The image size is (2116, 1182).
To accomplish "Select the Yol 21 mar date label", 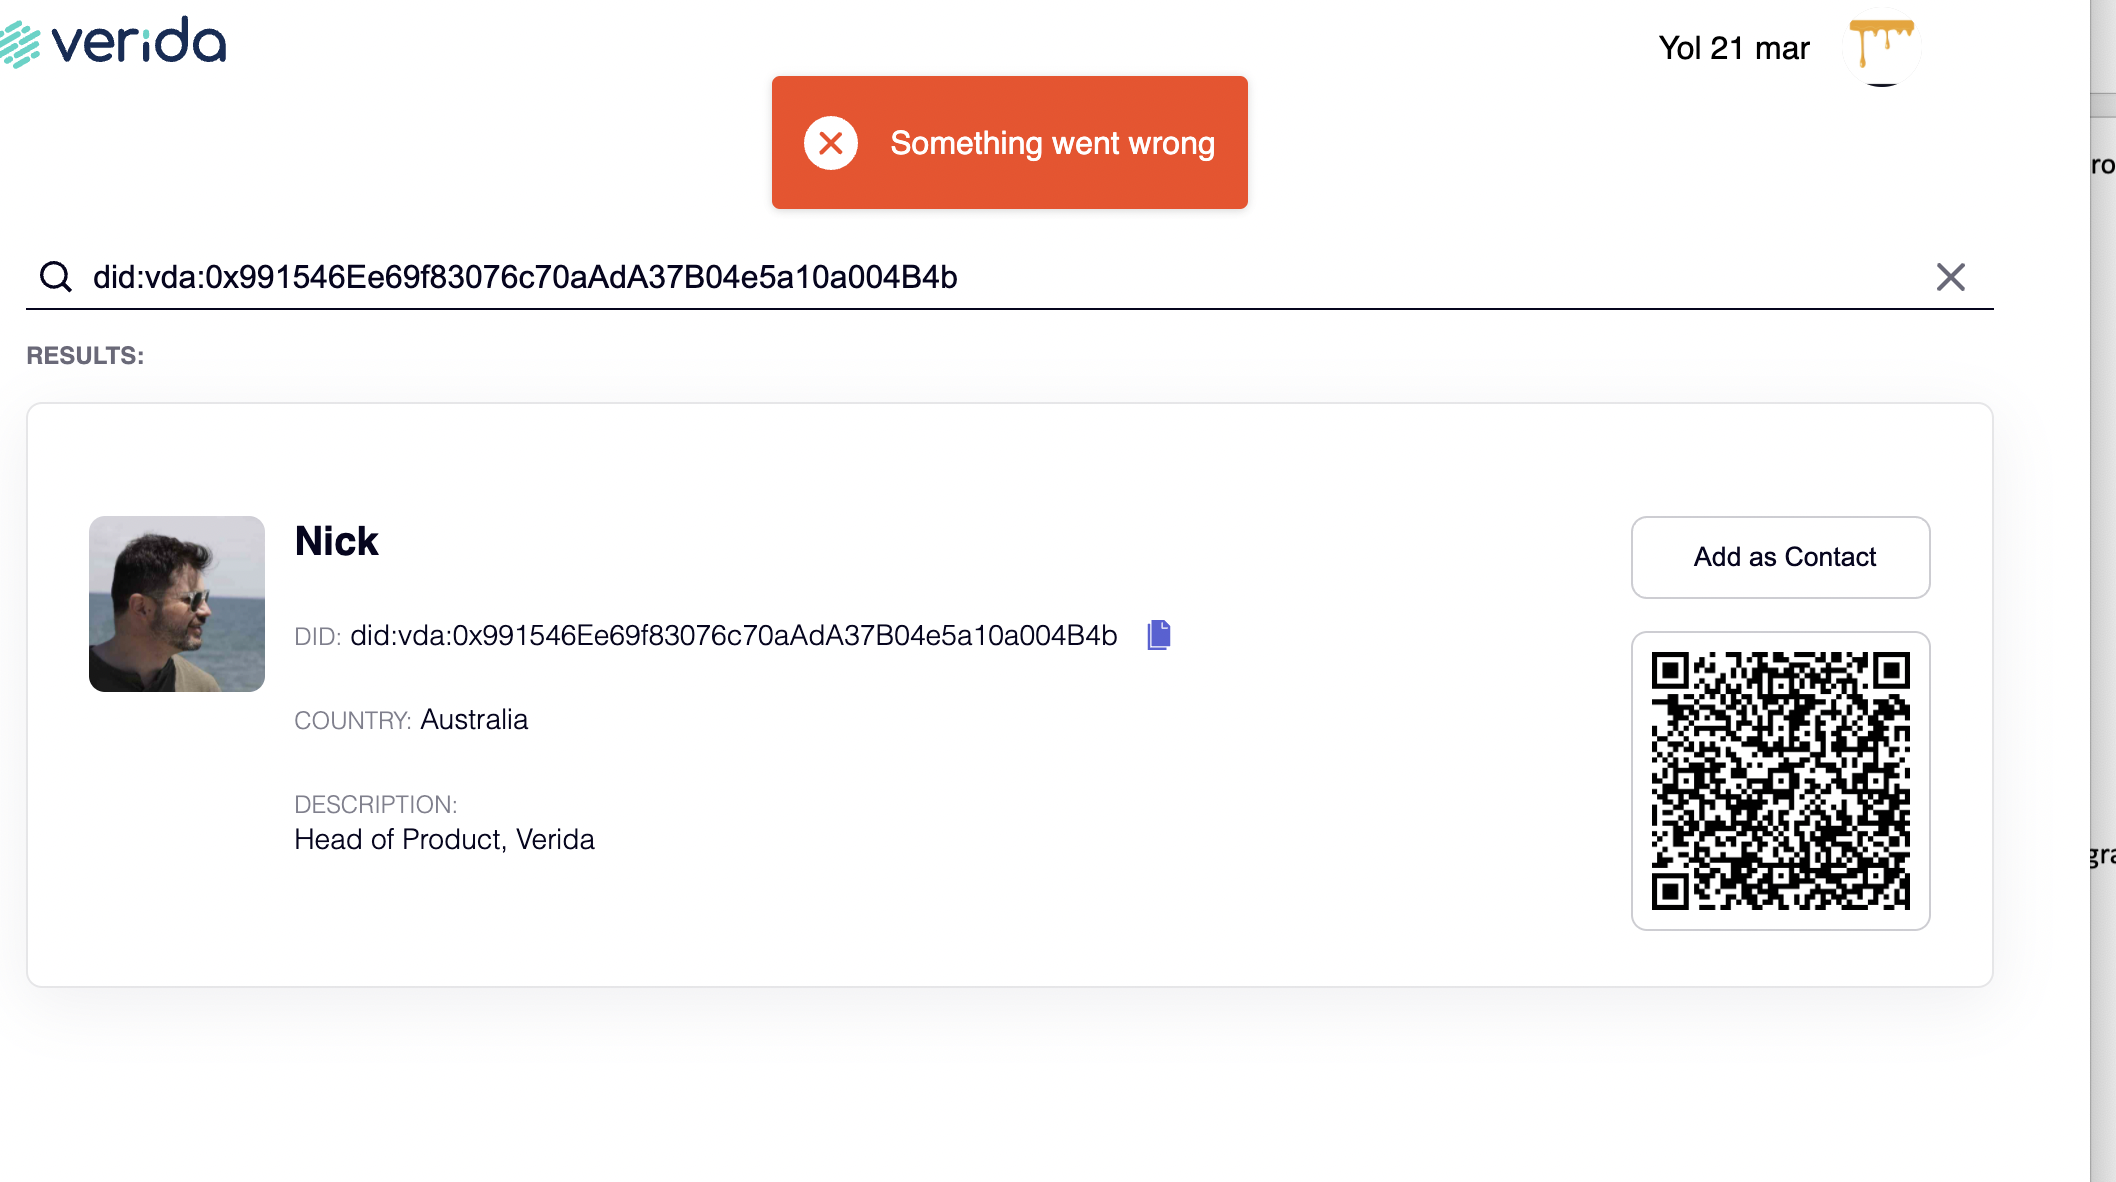I will point(1734,47).
